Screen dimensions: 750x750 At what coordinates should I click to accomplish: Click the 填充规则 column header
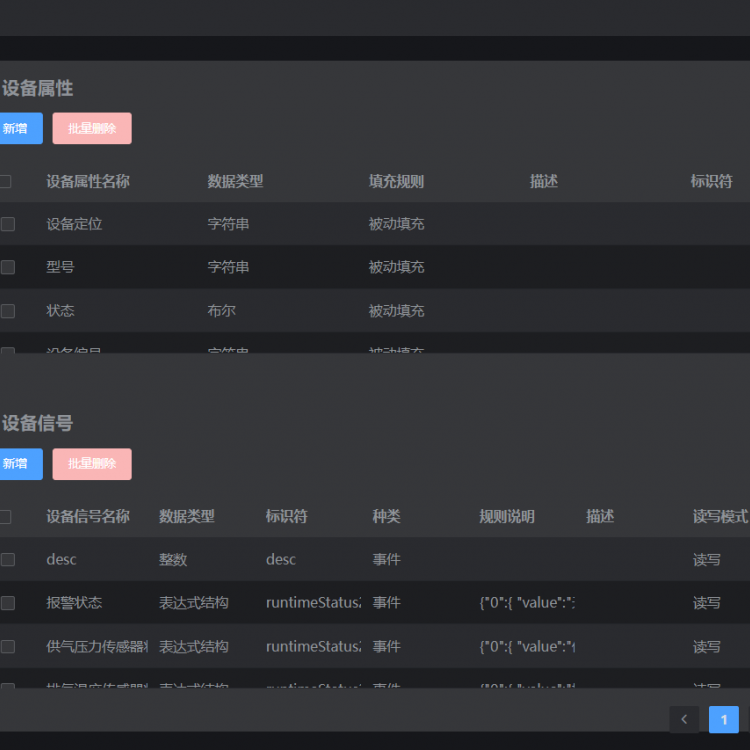(x=396, y=181)
